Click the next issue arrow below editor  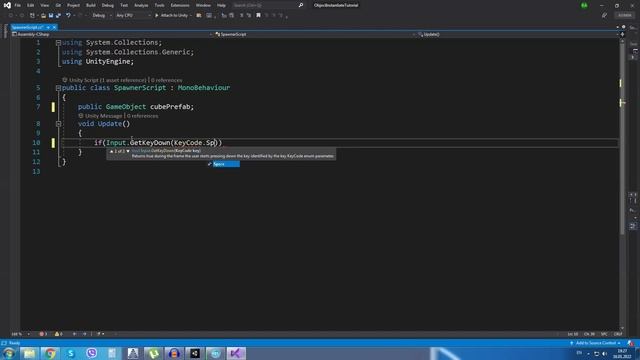click(x=84, y=334)
